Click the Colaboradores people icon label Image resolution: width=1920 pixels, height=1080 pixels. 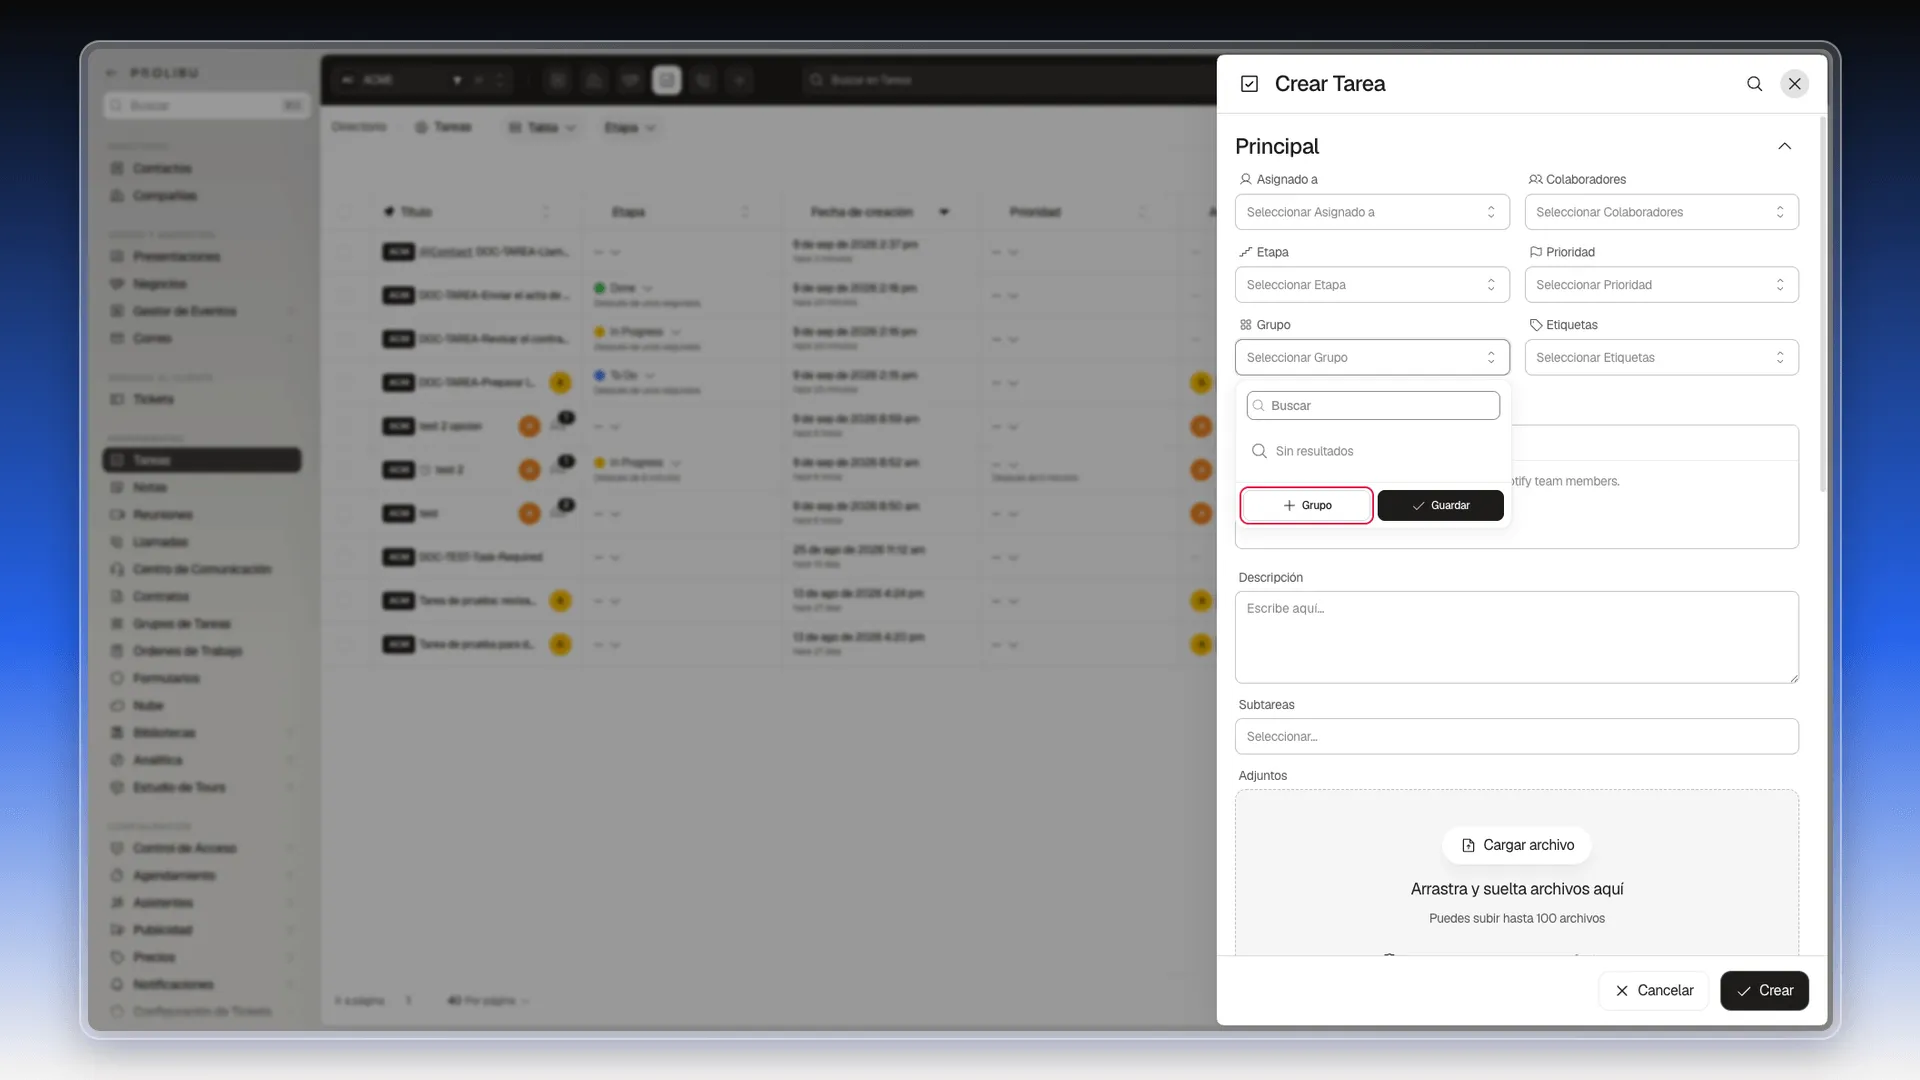(1577, 179)
